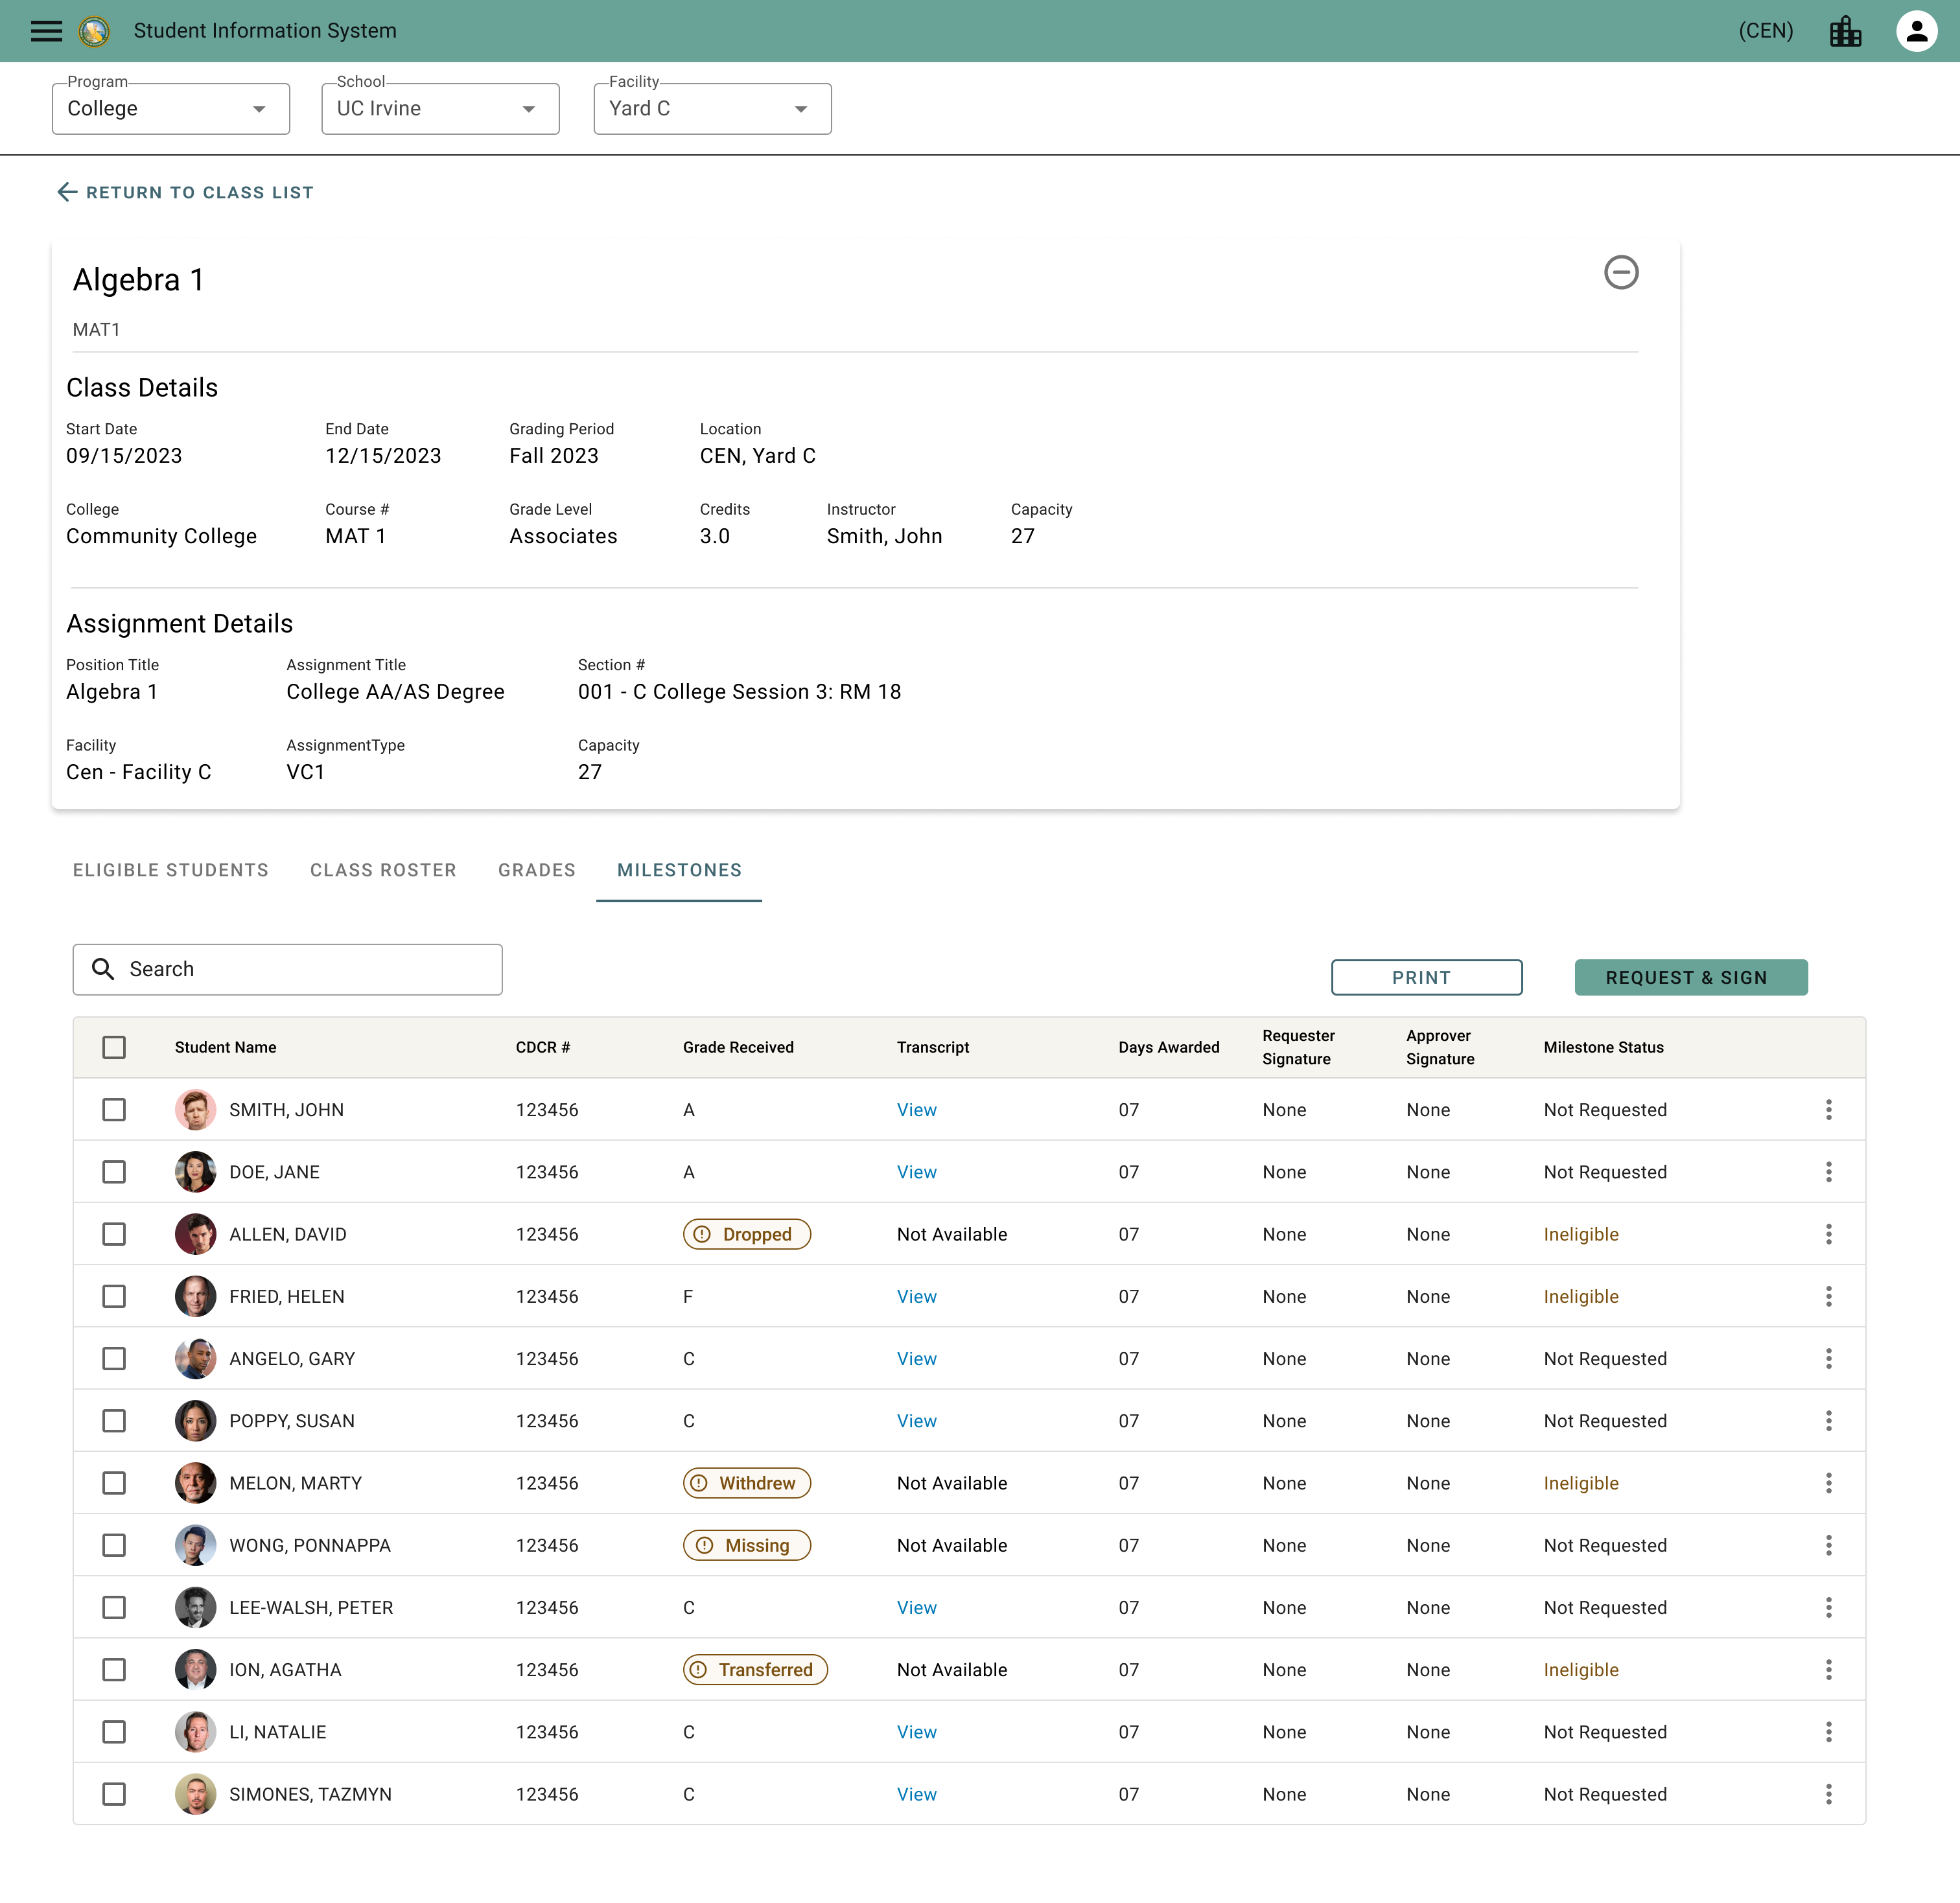The image size is (1960, 1903).
Task: Select the checkbox for MELON, MARTY
Action: point(114,1482)
